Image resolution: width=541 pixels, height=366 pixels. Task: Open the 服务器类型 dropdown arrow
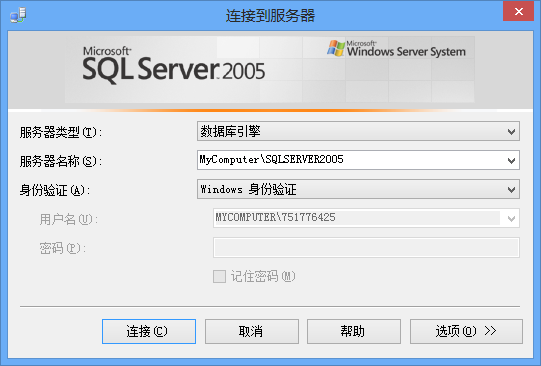click(511, 131)
